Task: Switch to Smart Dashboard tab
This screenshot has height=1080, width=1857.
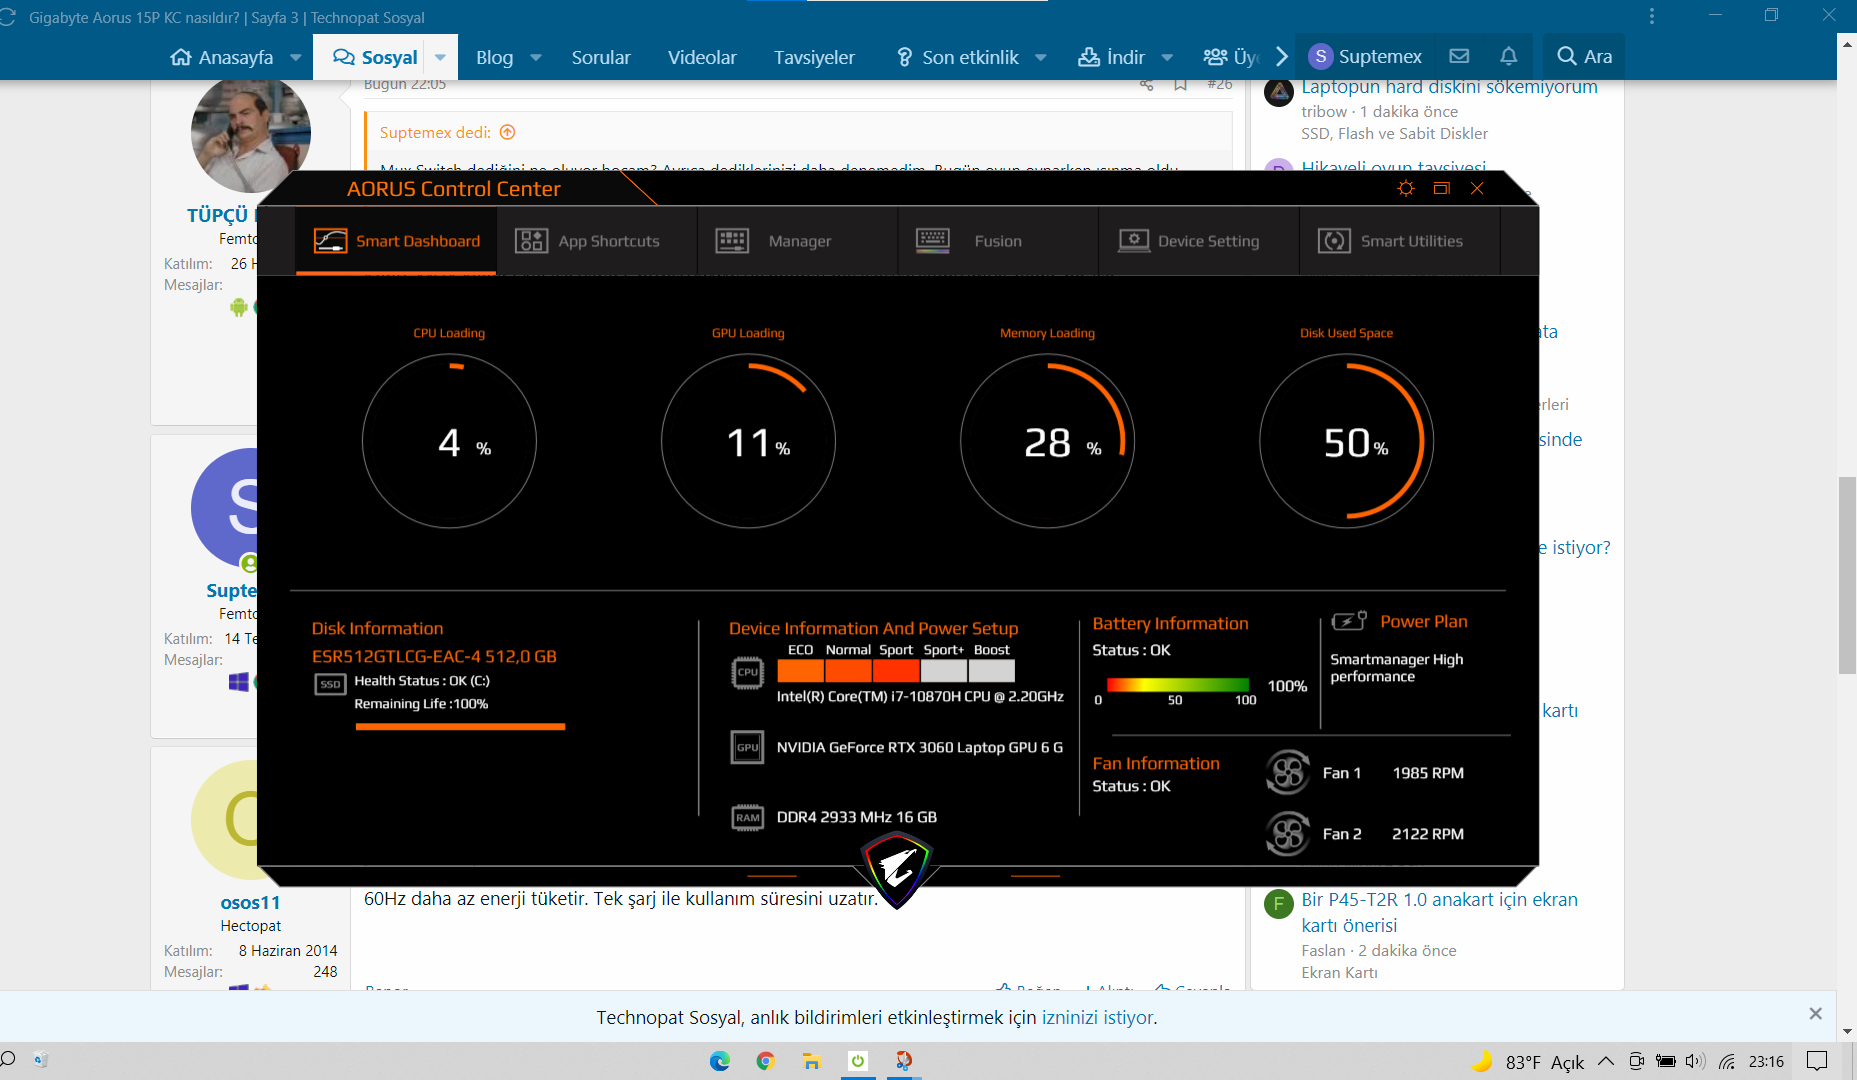Action: pyautogui.click(x=397, y=241)
